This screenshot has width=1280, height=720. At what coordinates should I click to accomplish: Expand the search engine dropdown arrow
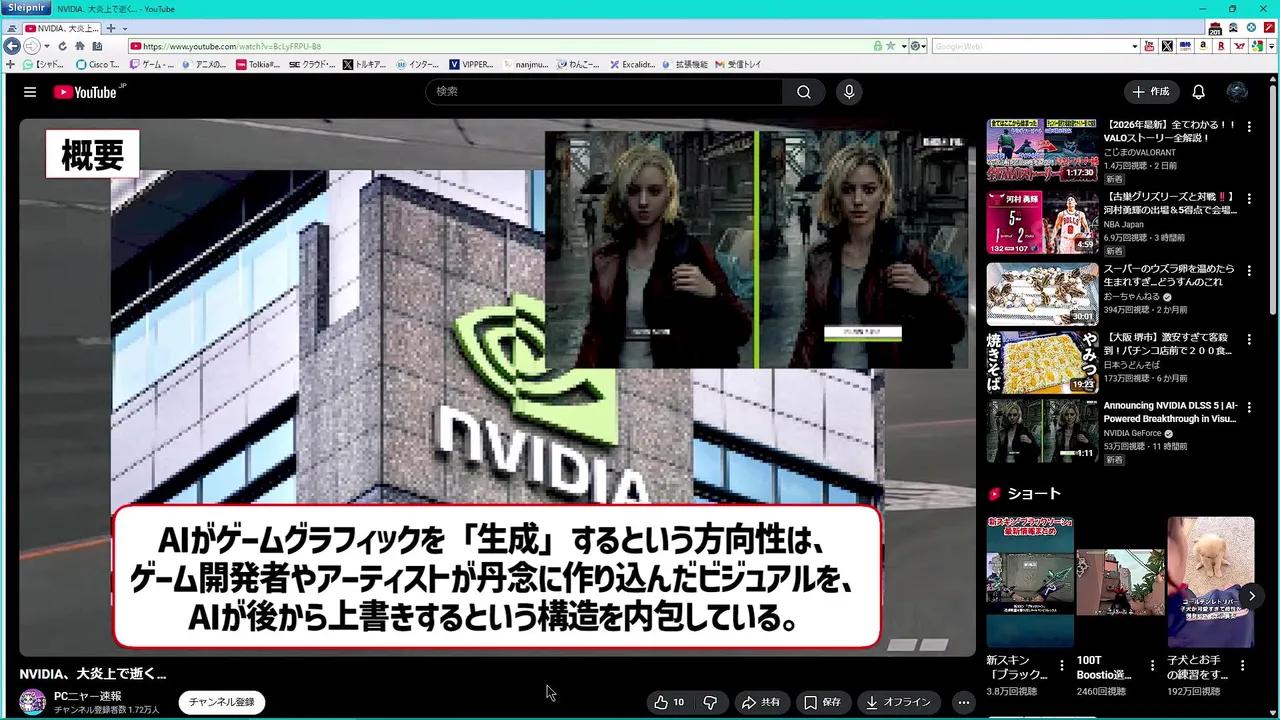coord(1135,46)
